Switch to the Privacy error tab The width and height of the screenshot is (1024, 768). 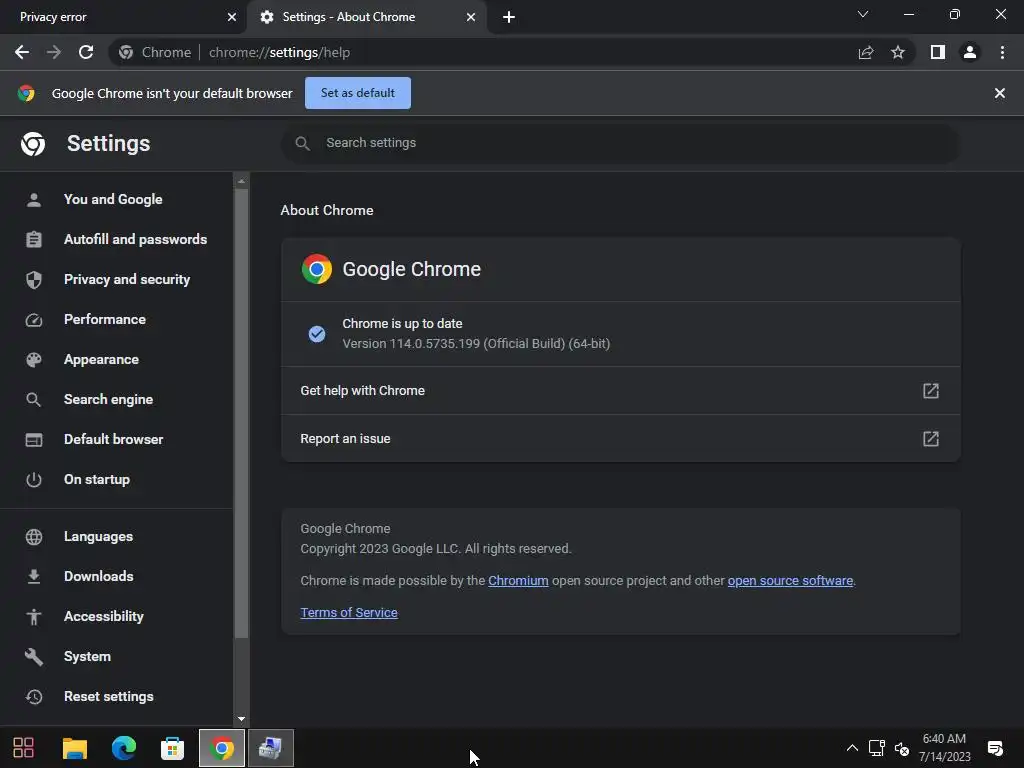[124, 17]
